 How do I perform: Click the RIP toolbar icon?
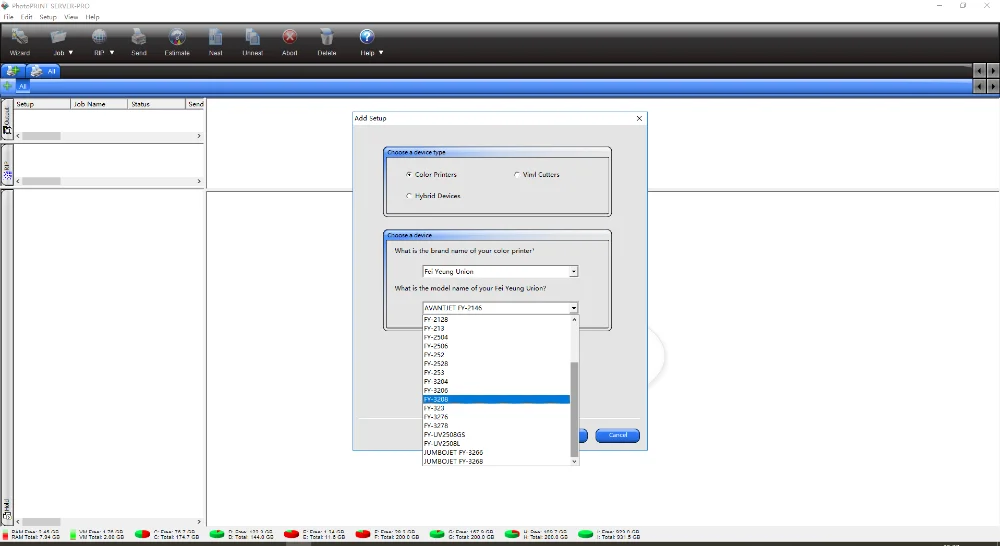coord(99,38)
